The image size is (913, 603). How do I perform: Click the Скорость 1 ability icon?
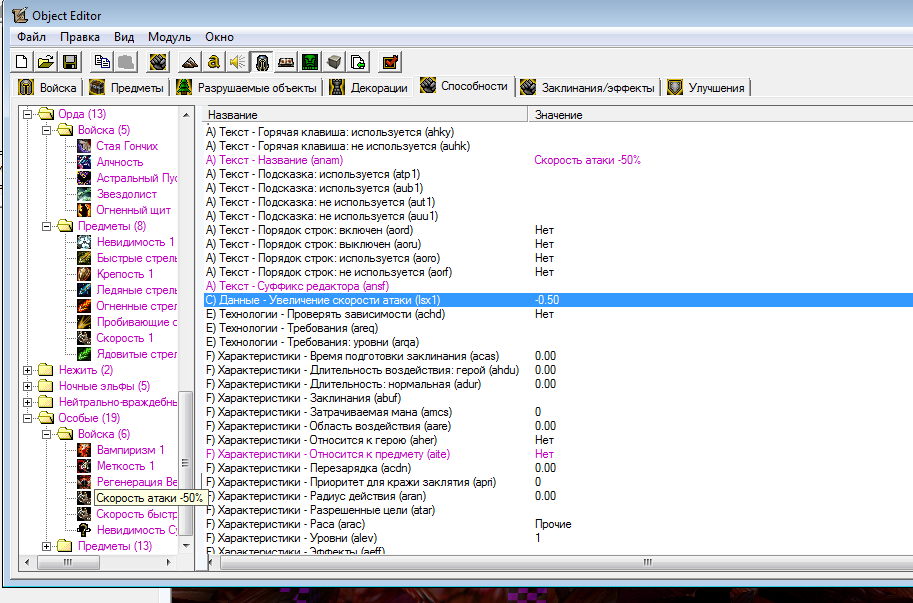coord(84,338)
